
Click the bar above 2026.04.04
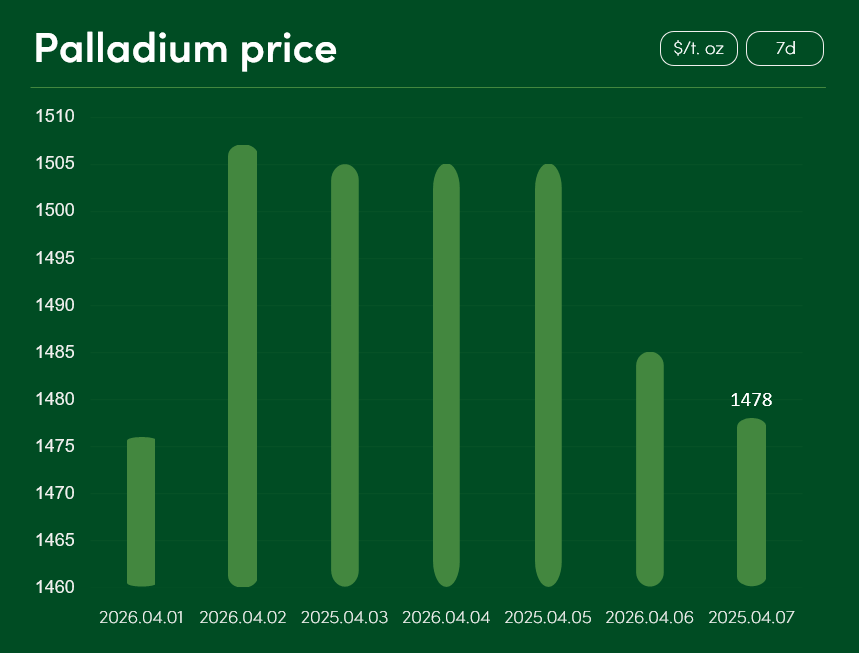[446, 375]
